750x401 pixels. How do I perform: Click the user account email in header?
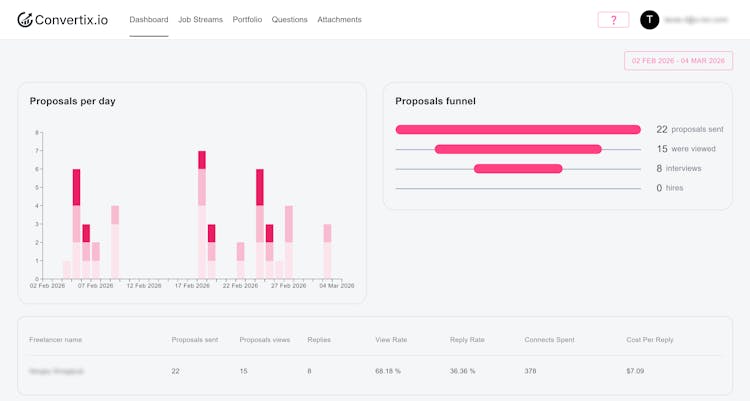(x=696, y=20)
